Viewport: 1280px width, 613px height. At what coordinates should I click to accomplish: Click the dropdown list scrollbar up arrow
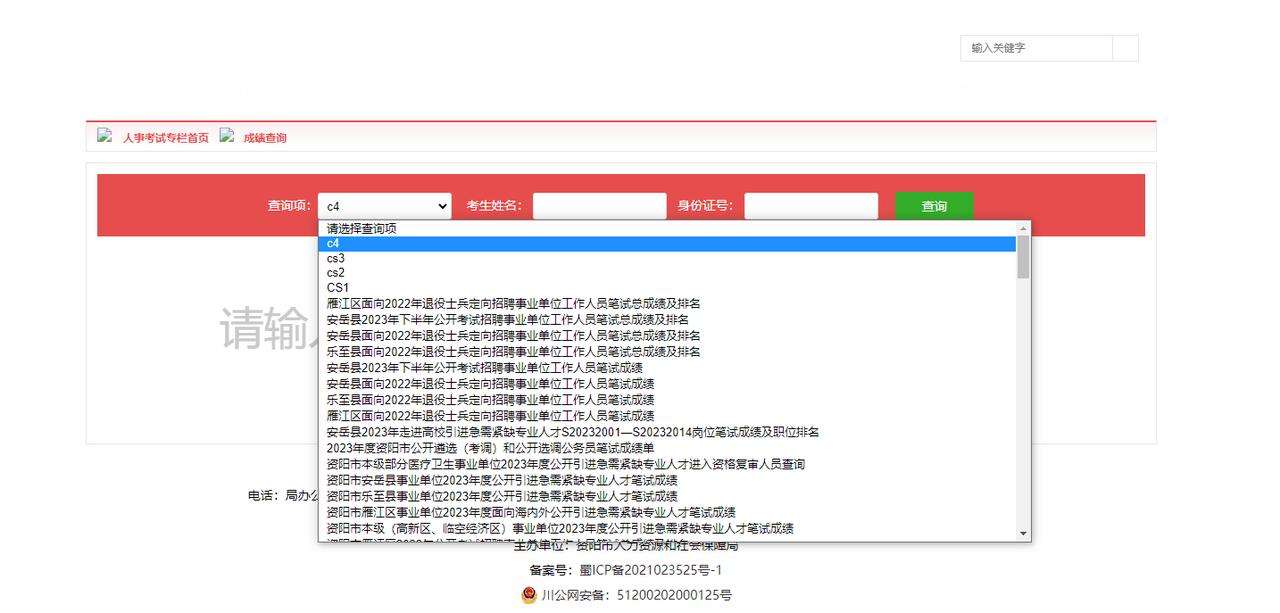click(x=1023, y=229)
